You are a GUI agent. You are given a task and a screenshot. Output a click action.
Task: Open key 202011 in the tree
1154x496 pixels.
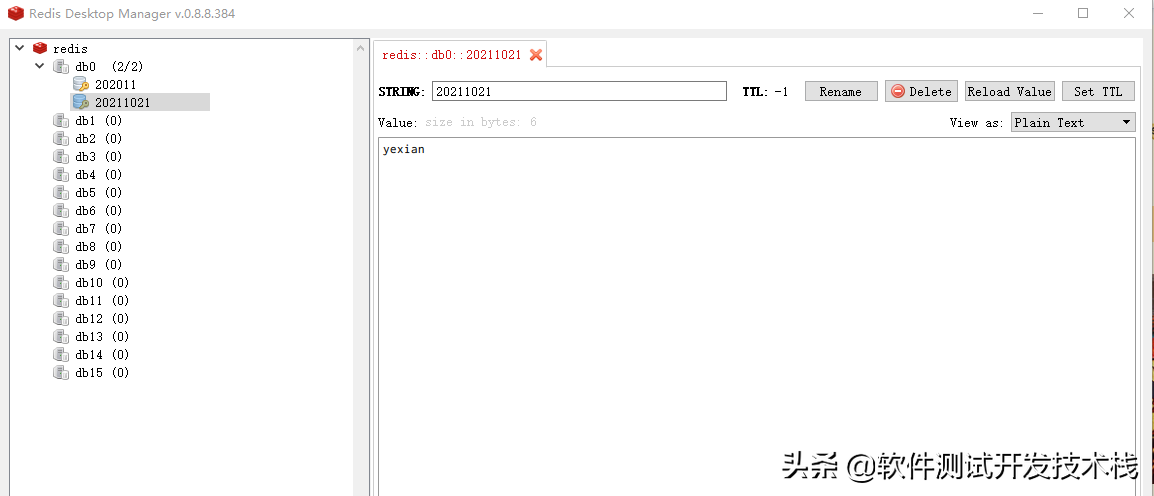[116, 85]
